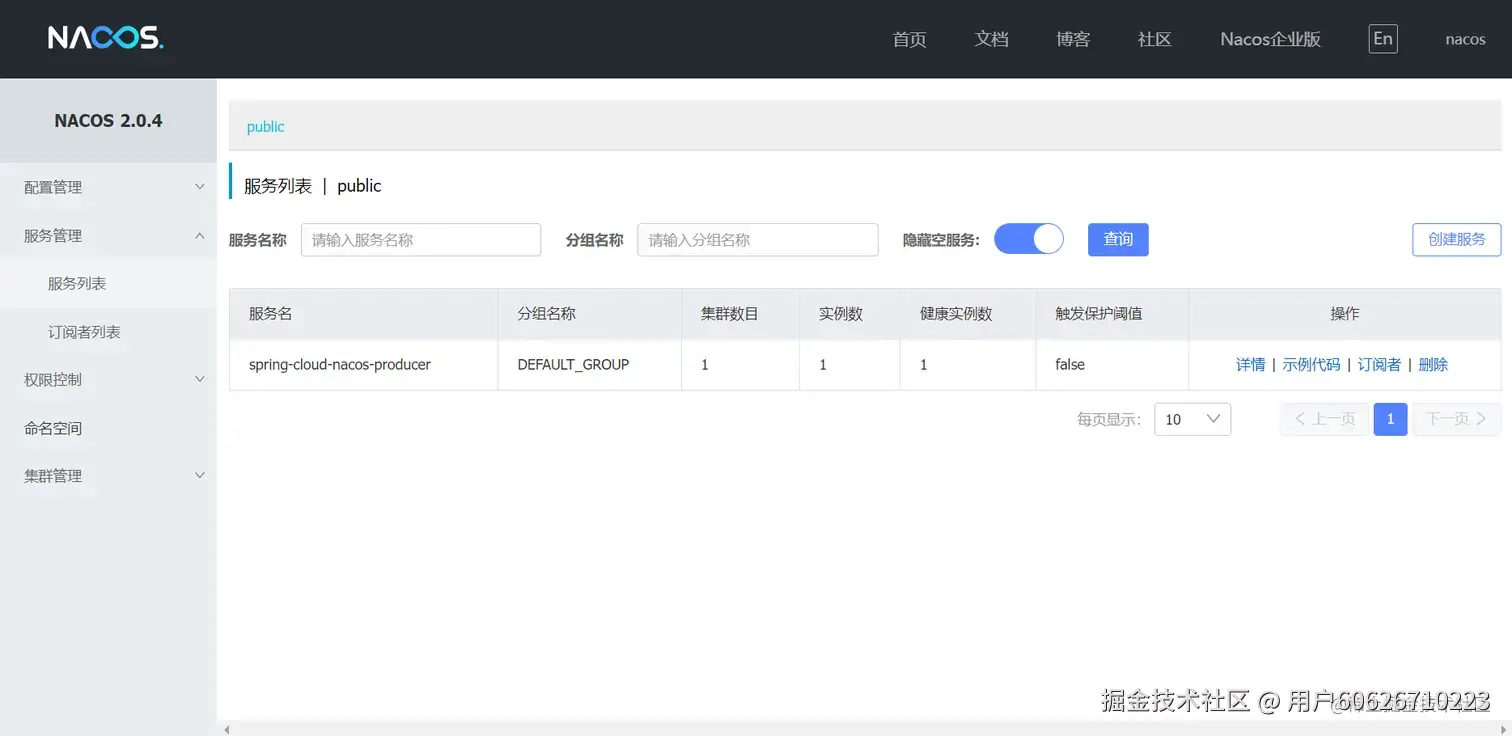
Task: Click the 健康实例数 column header
Action: coord(968,313)
